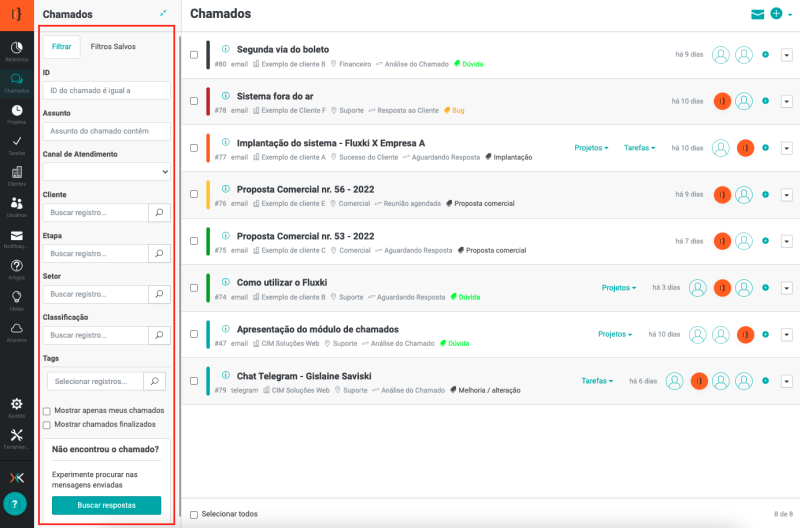Open the Arquivos cloud icon in sidebar
The width and height of the screenshot is (800, 528).
point(16,331)
